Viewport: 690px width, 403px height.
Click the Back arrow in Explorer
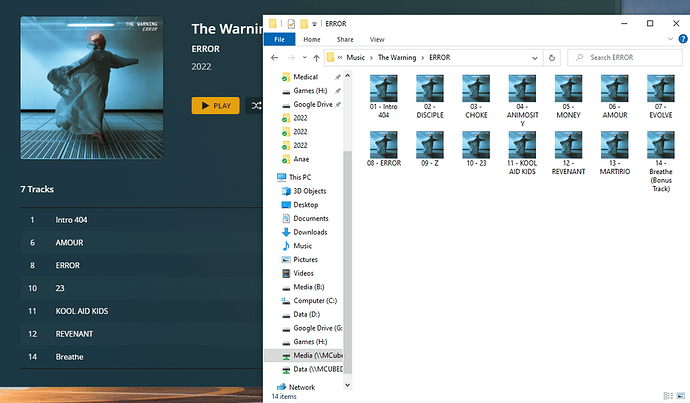point(275,58)
